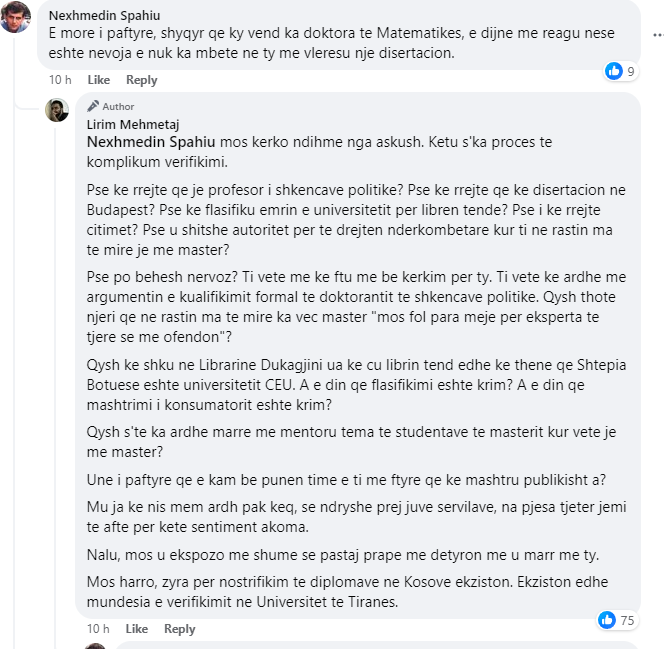Click thumbs-up reaction icon beside count 75

[x=606, y=620]
